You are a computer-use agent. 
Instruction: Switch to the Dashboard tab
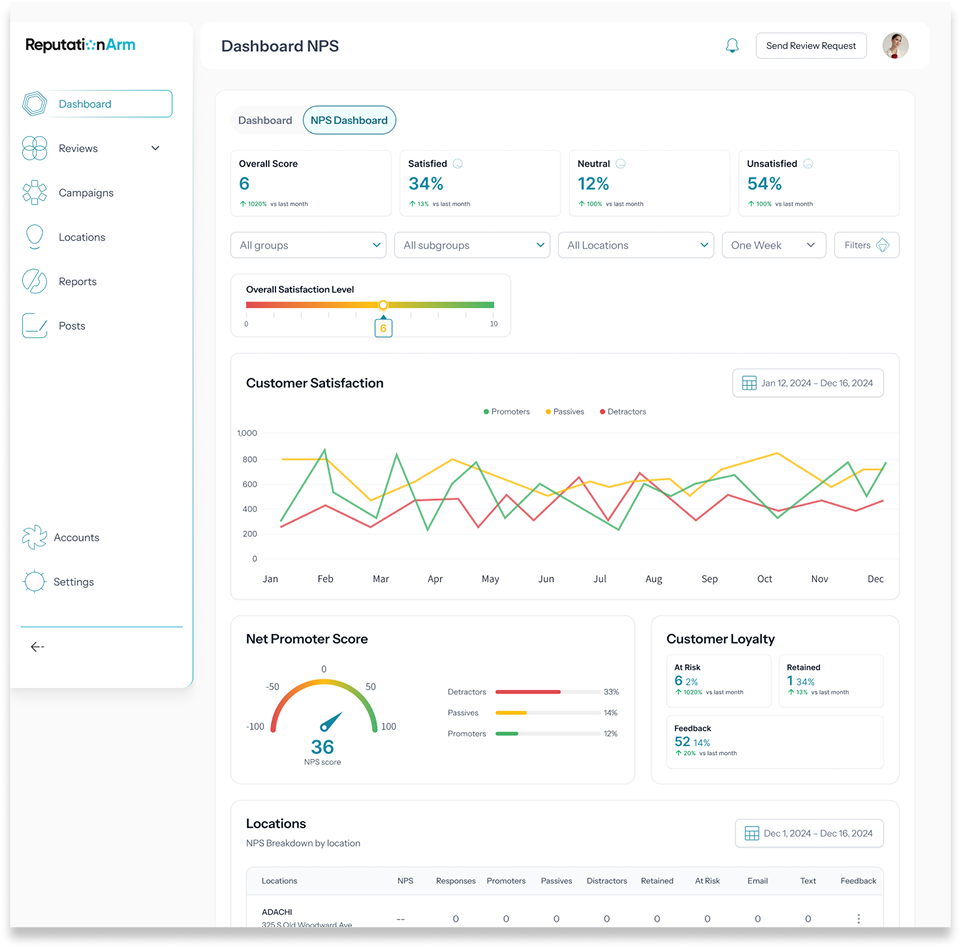[x=265, y=120]
